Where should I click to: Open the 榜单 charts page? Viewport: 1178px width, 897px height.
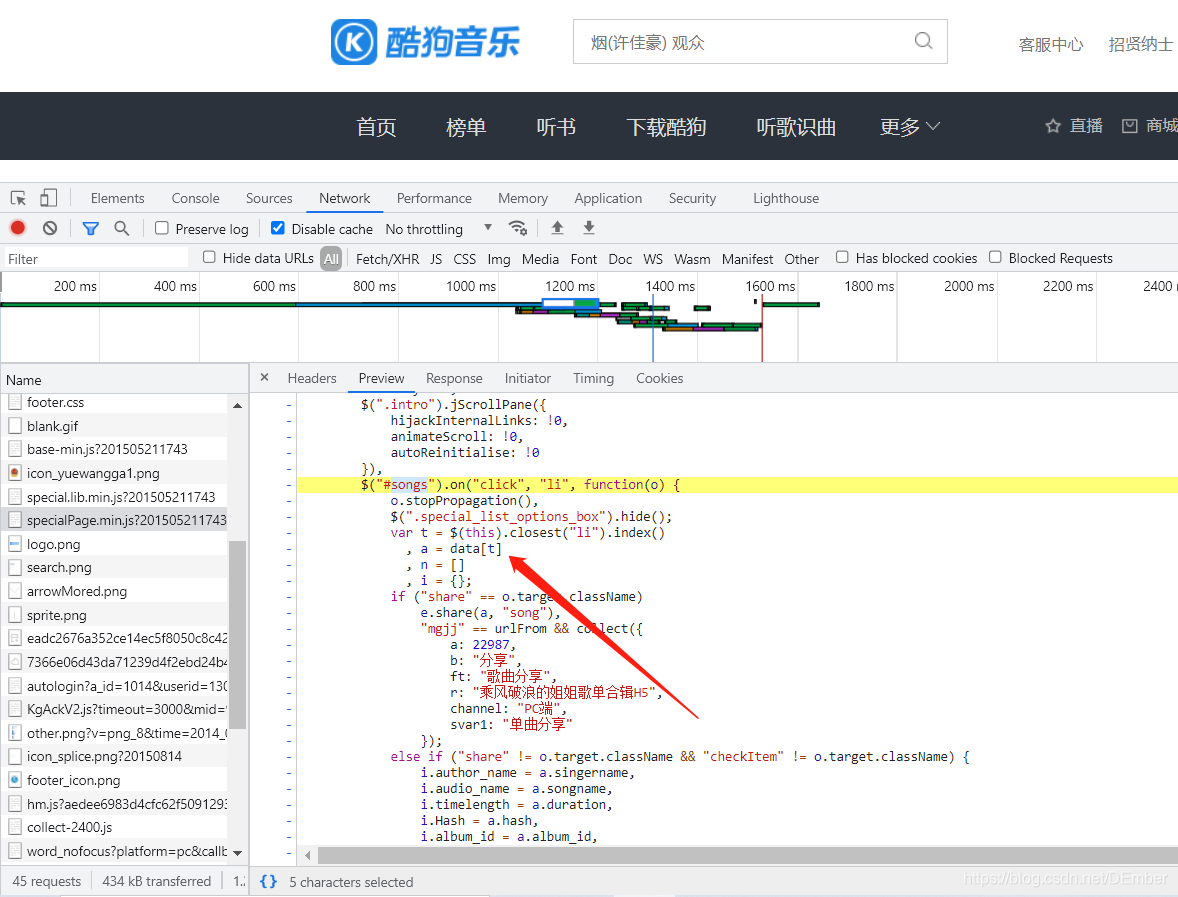tap(466, 126)
